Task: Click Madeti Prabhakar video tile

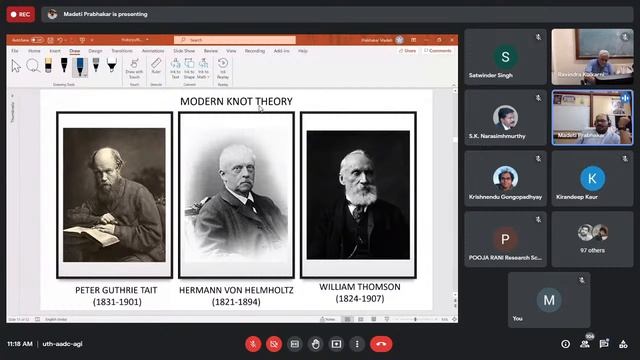Action: click(x=592, y=118)
